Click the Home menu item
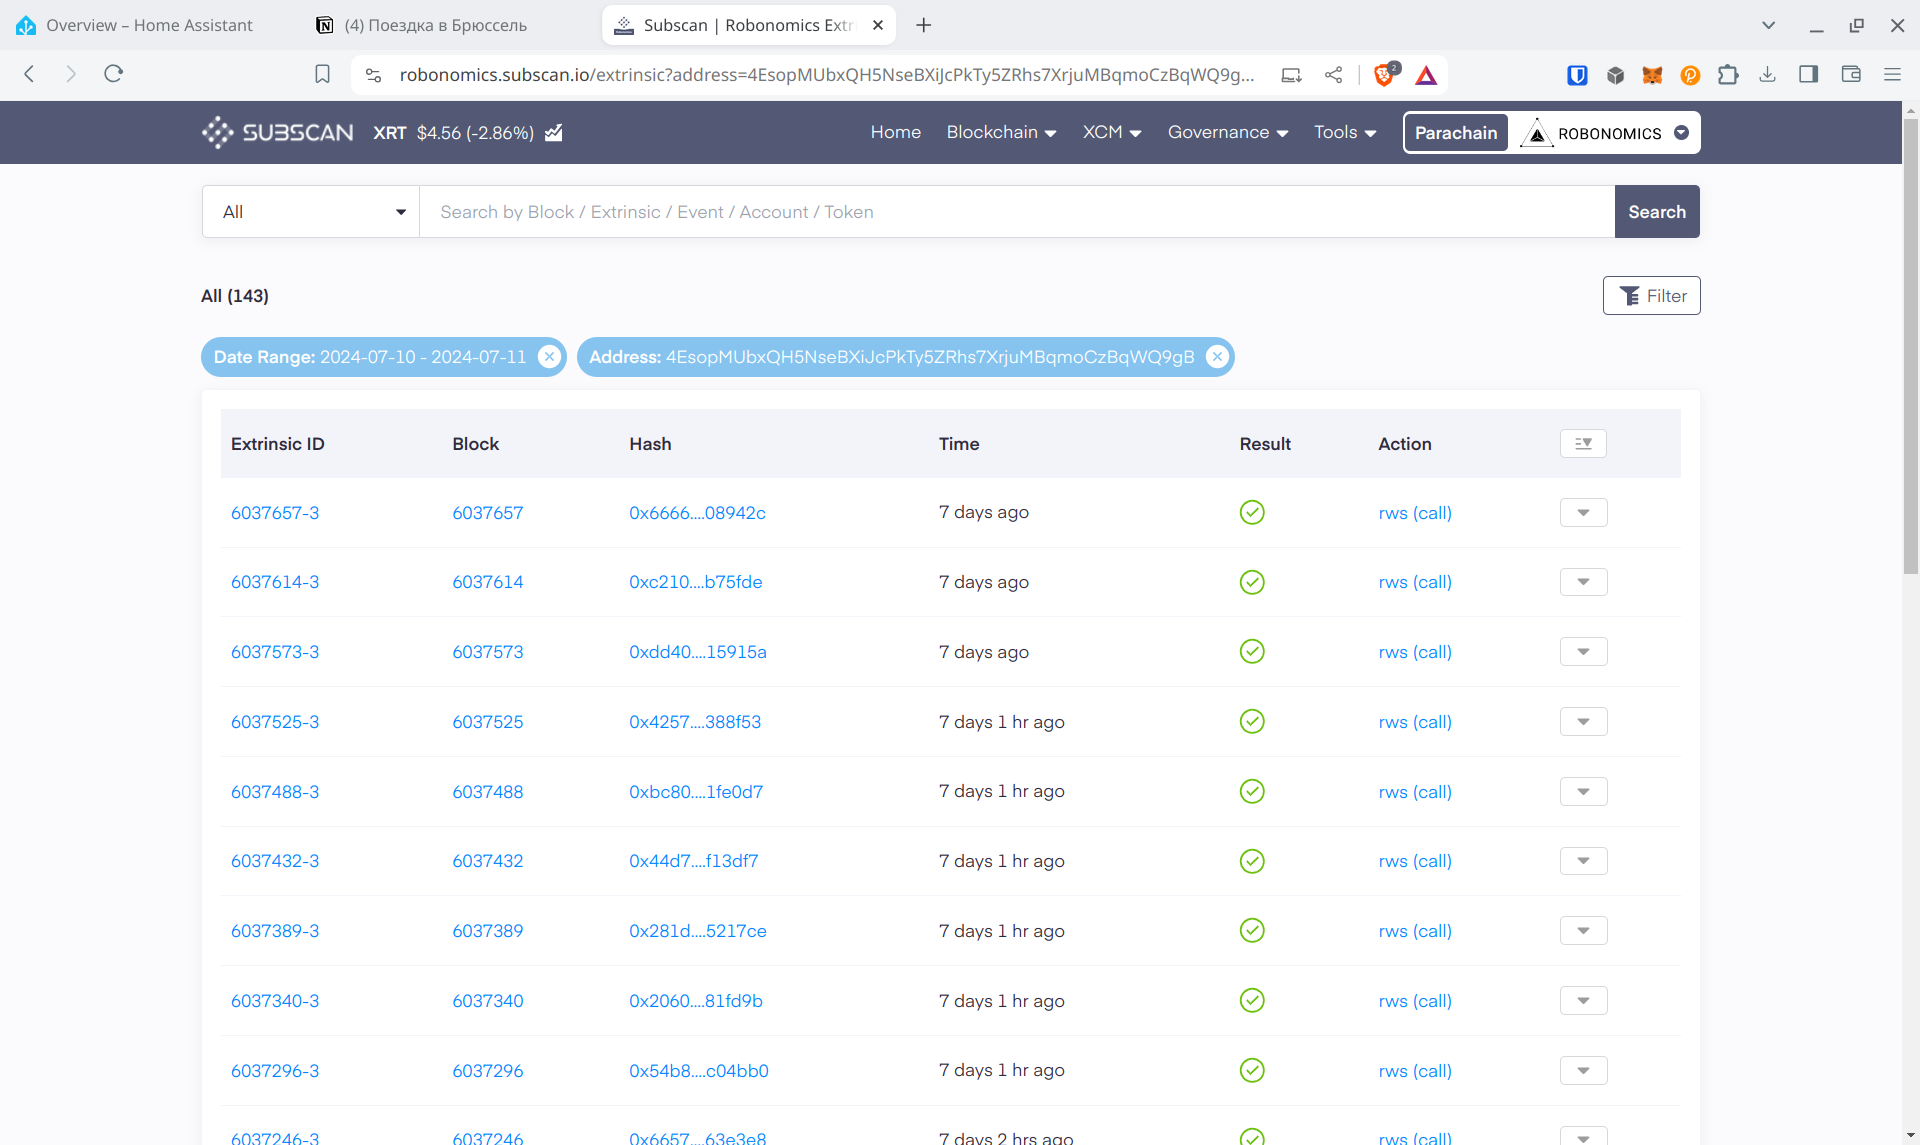This screenshot has height=1145, width=1920. pos(895,133)
